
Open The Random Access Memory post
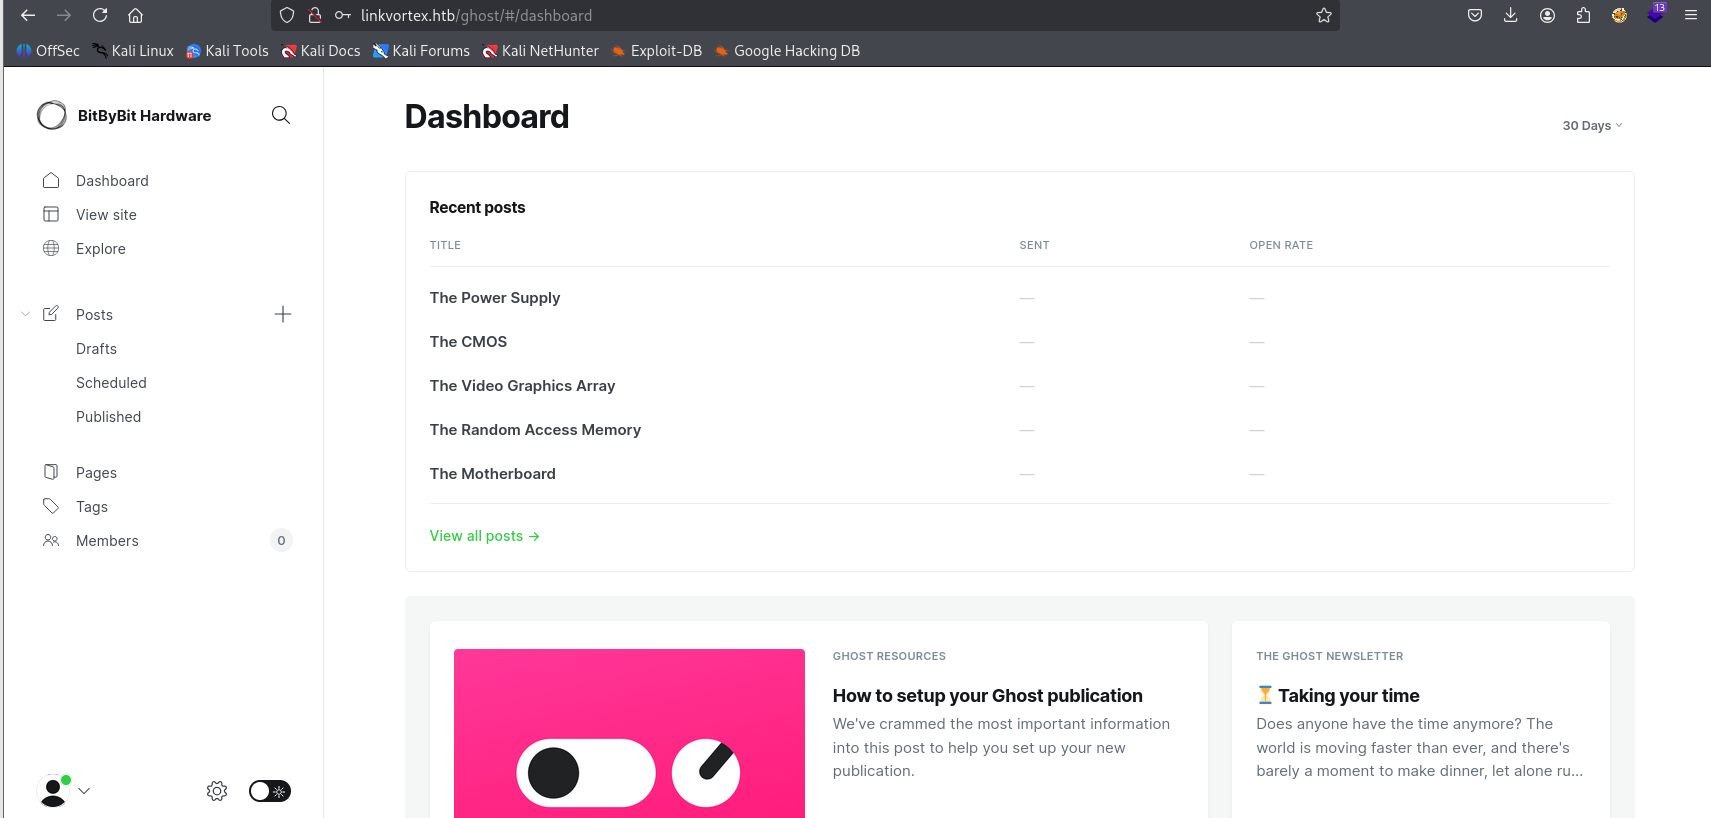click(x=535, y=430)
